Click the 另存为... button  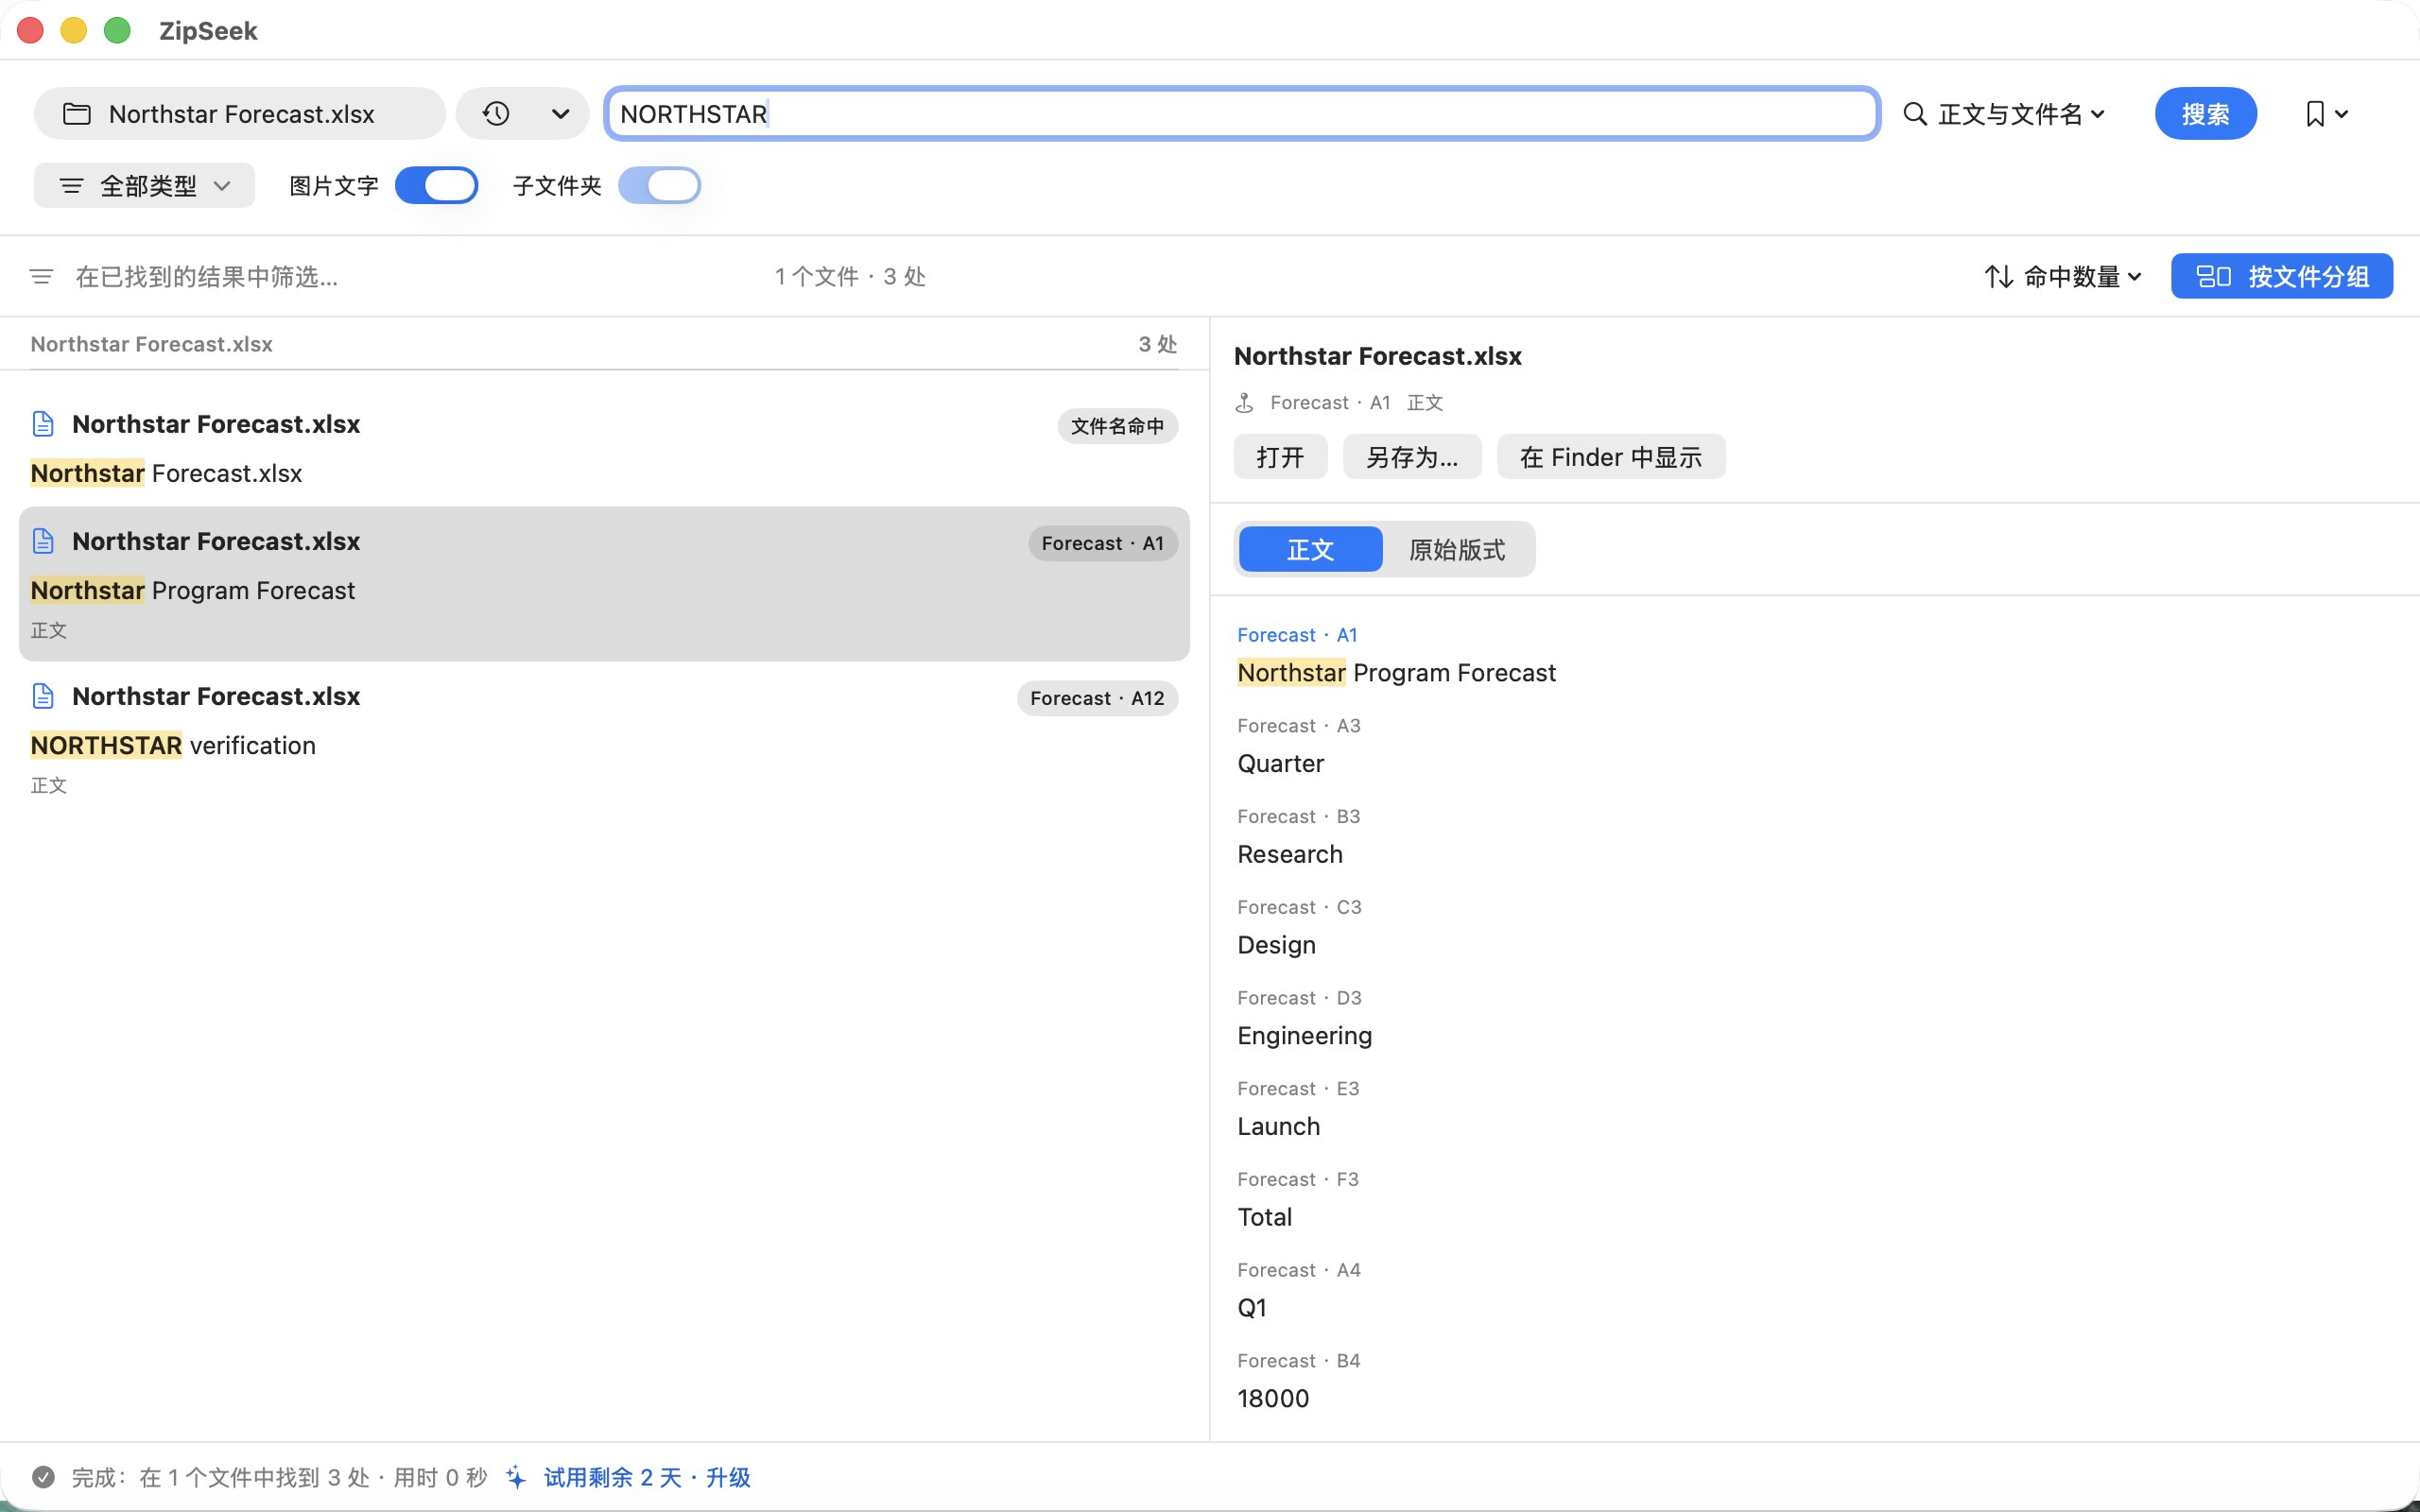(1411, 457)
